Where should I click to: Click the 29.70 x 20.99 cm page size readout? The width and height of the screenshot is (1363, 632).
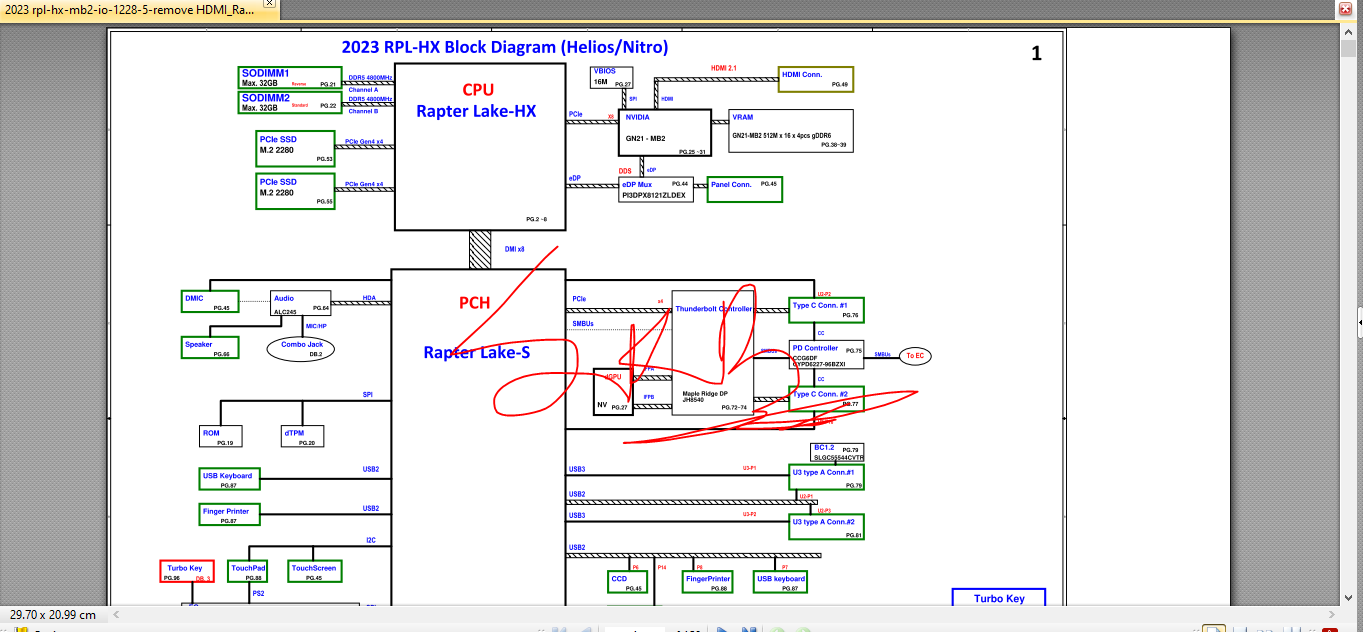coord(52,614)
